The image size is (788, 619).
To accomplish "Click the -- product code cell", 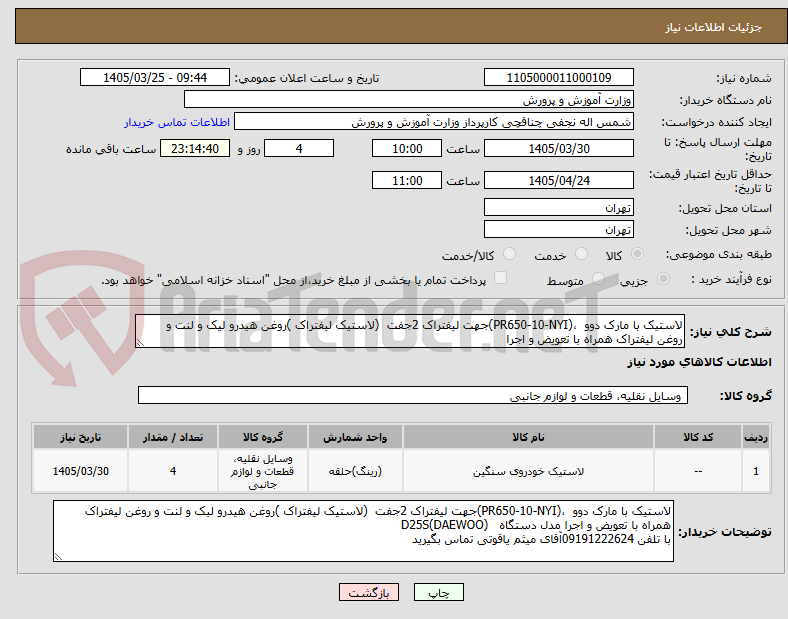I will (698, 471).
